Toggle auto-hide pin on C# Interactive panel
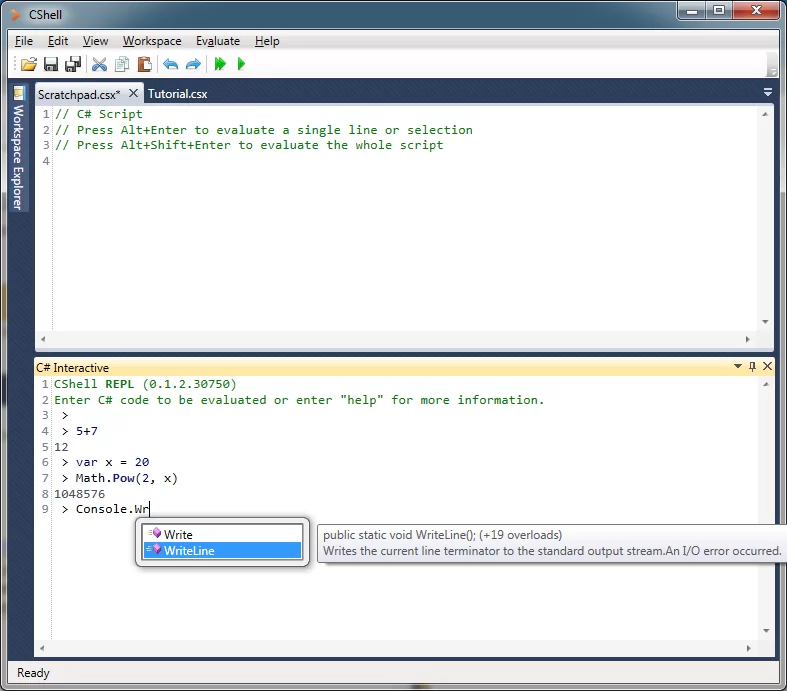 753,367
